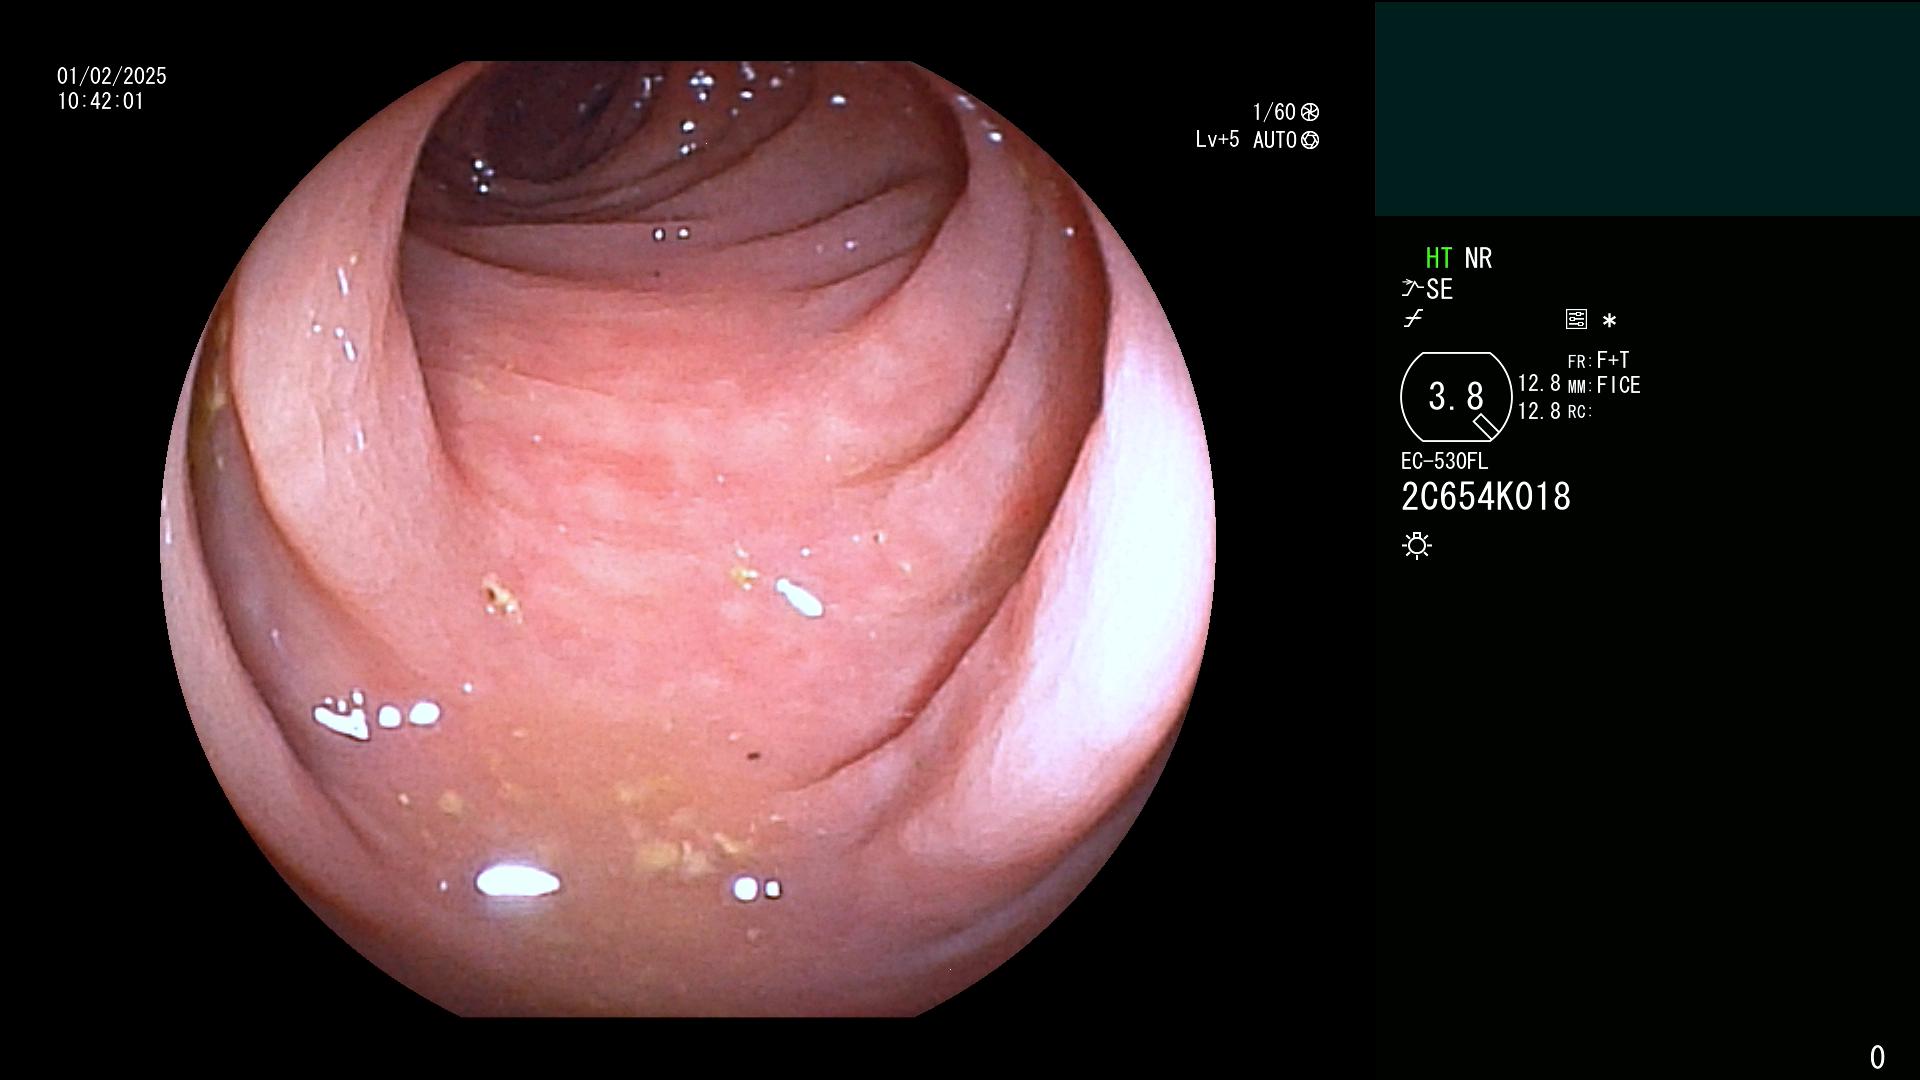Click the Lv+5 brightness level text
1920x1080 pixels.
coord(1217,140)
